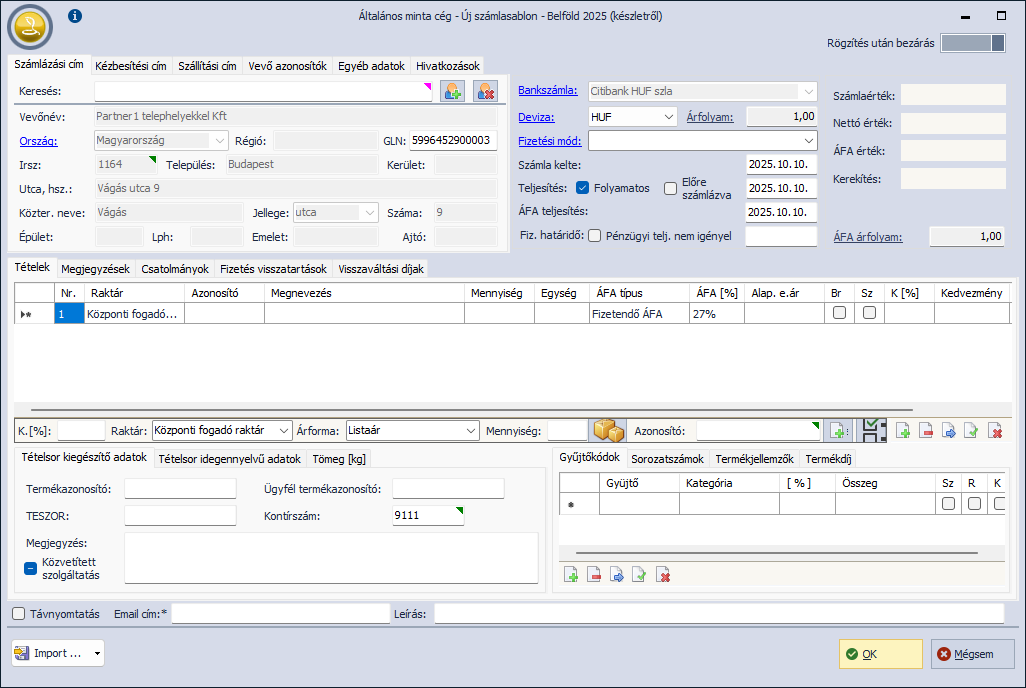This screenshot has width=1026, height=688.
Task: Expand the Árforma Listaár combo box
Action: 471,430
